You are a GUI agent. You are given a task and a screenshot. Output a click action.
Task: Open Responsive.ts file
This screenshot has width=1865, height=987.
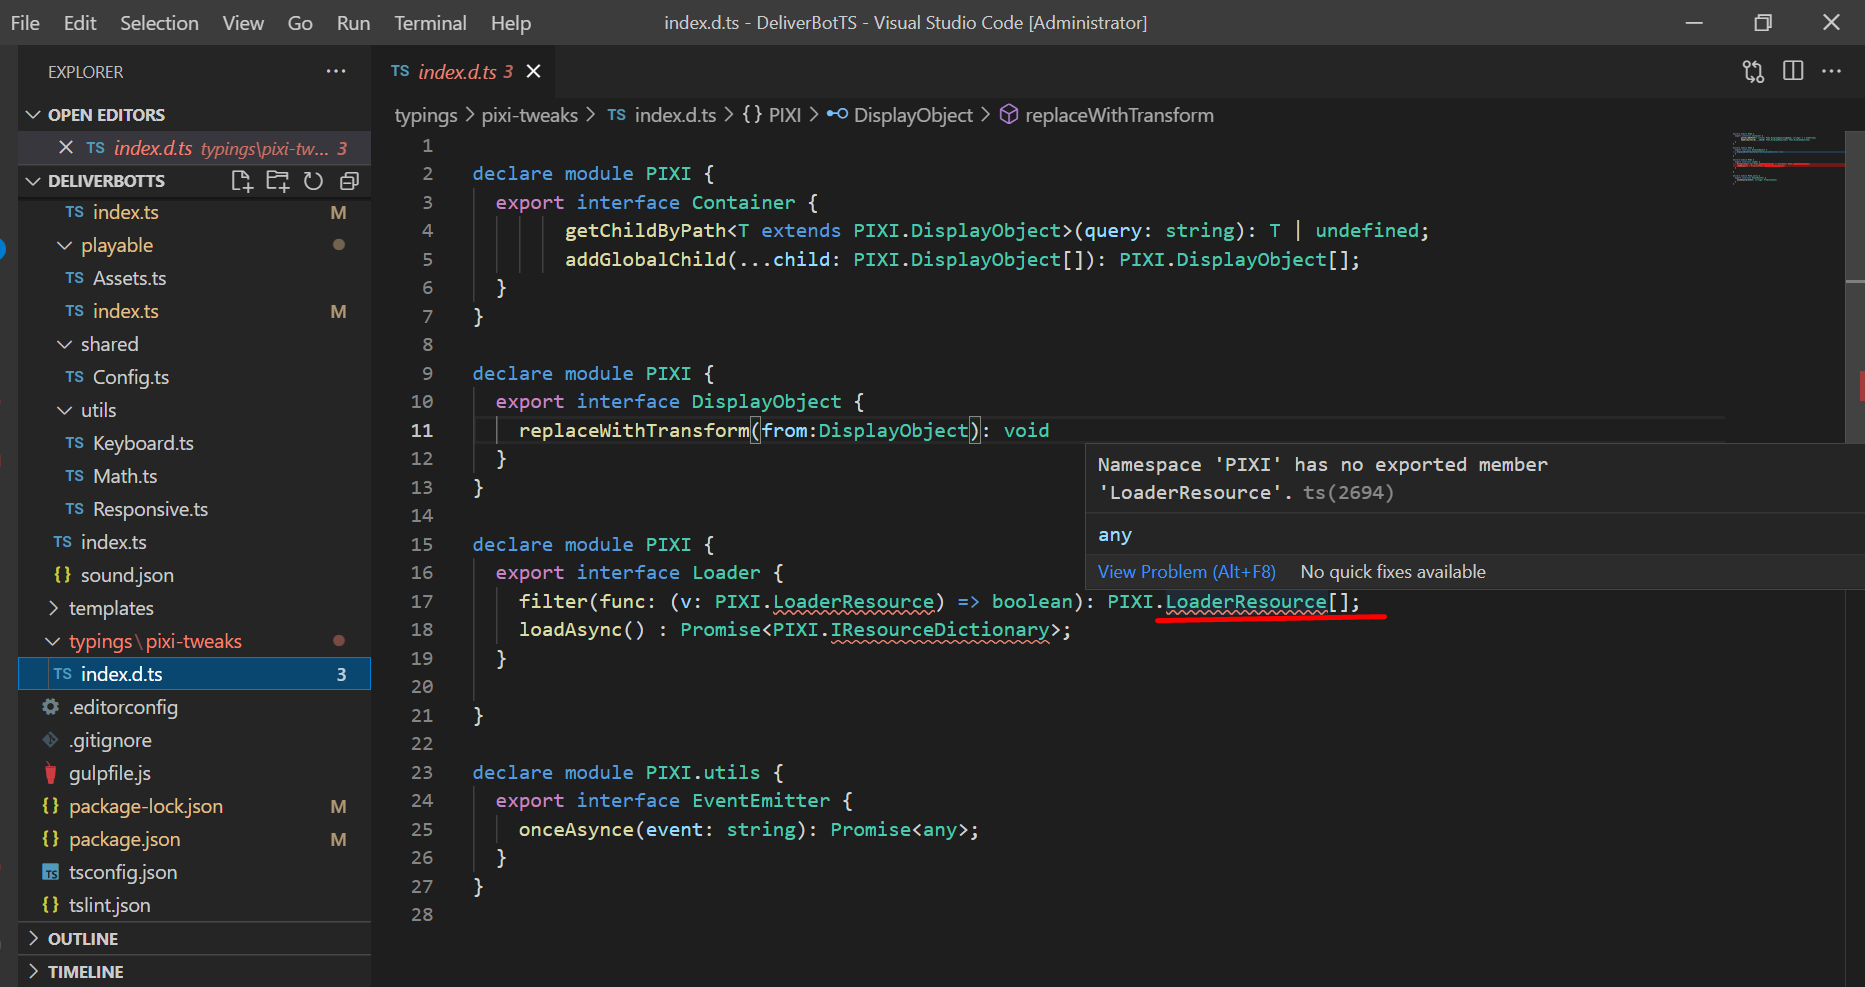150,509
